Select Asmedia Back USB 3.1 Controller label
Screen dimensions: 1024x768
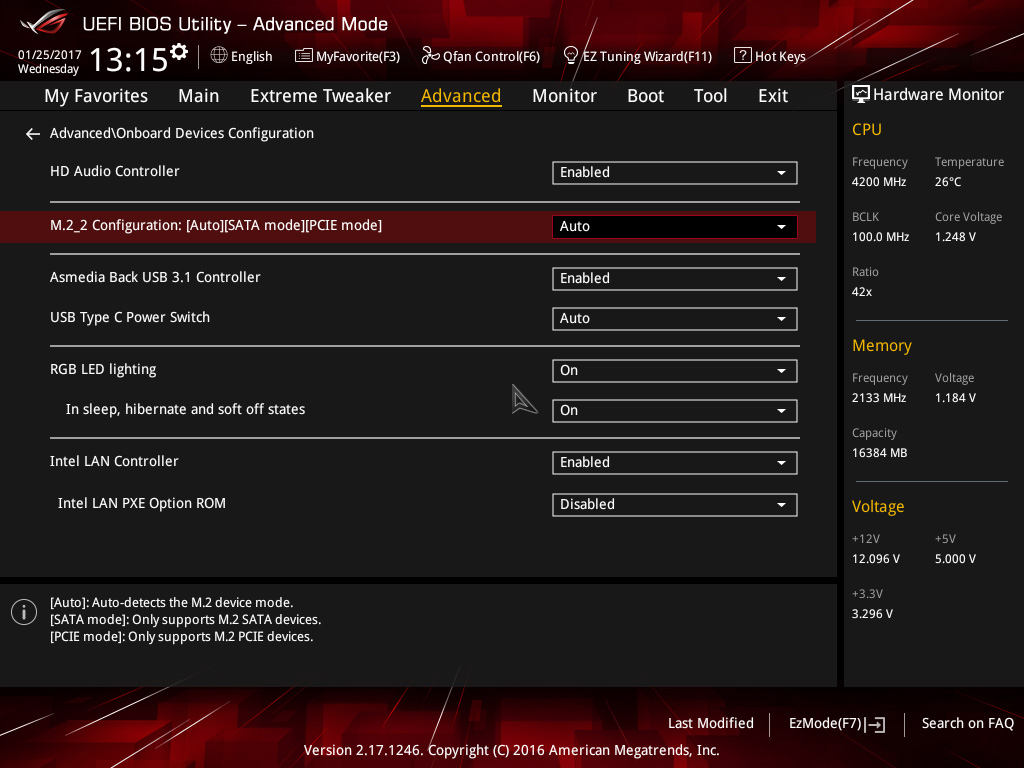coord(155,277)
